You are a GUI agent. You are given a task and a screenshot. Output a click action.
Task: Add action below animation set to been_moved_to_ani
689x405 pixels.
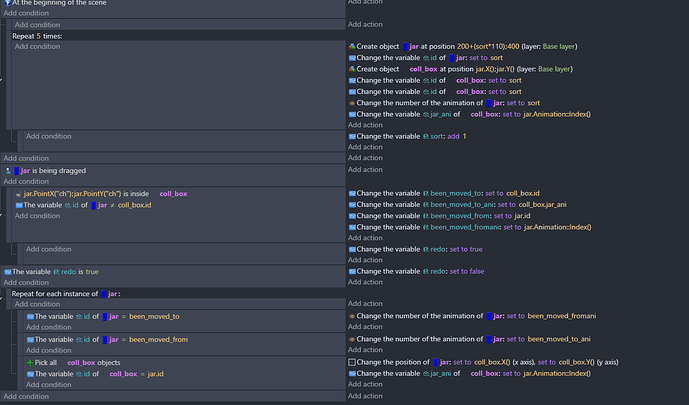coord(365,350)
